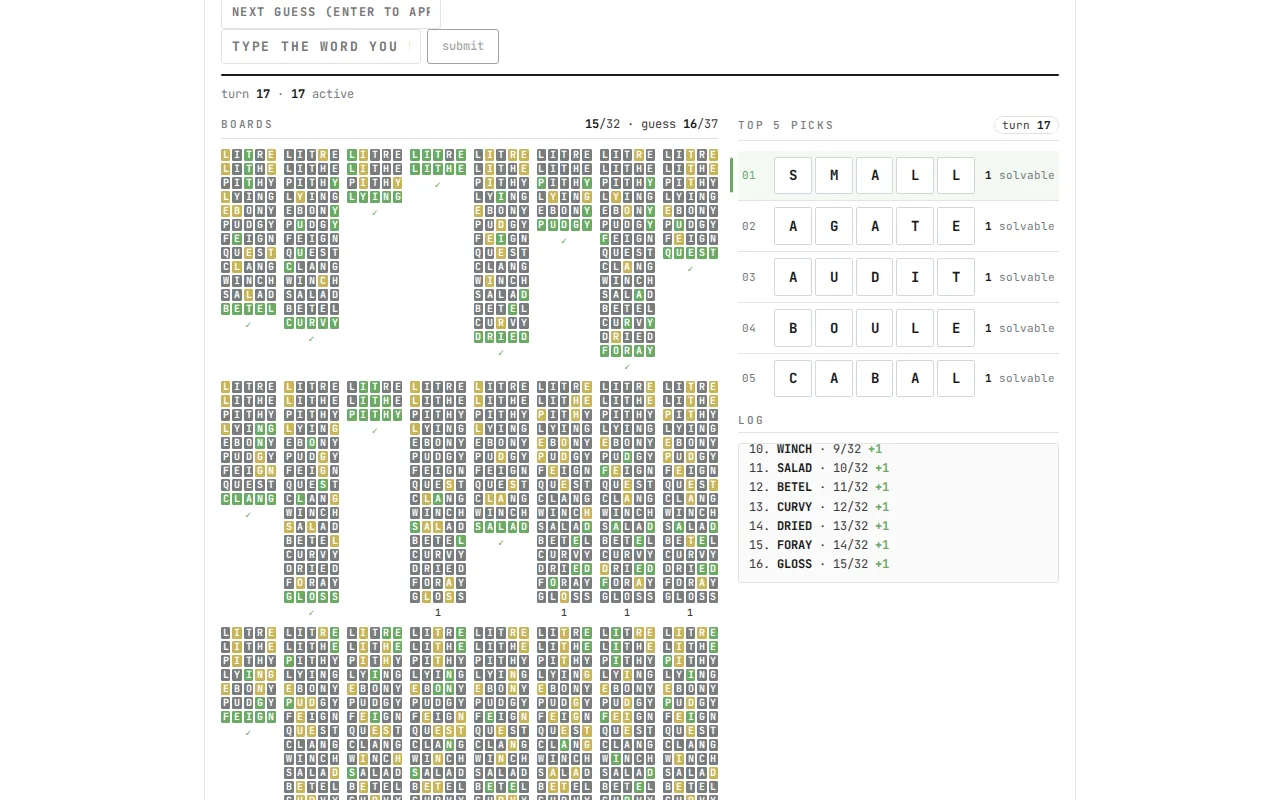The image size is (1280, 800).
Task: Click log entry 13. CURVY
Action: 819,507
